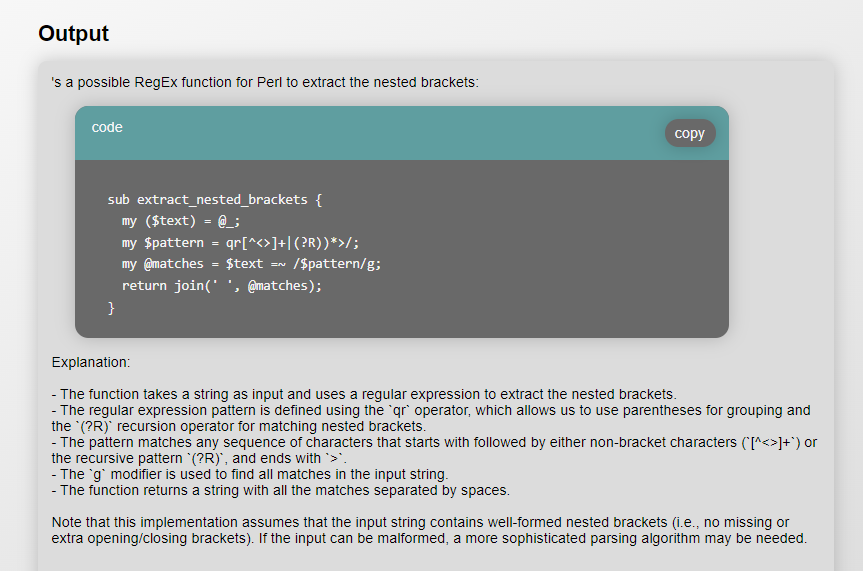Screen dimensions: 863x571
Task: Click the 'Note that this implementation assumes' sentence
Action: point(420,522)
